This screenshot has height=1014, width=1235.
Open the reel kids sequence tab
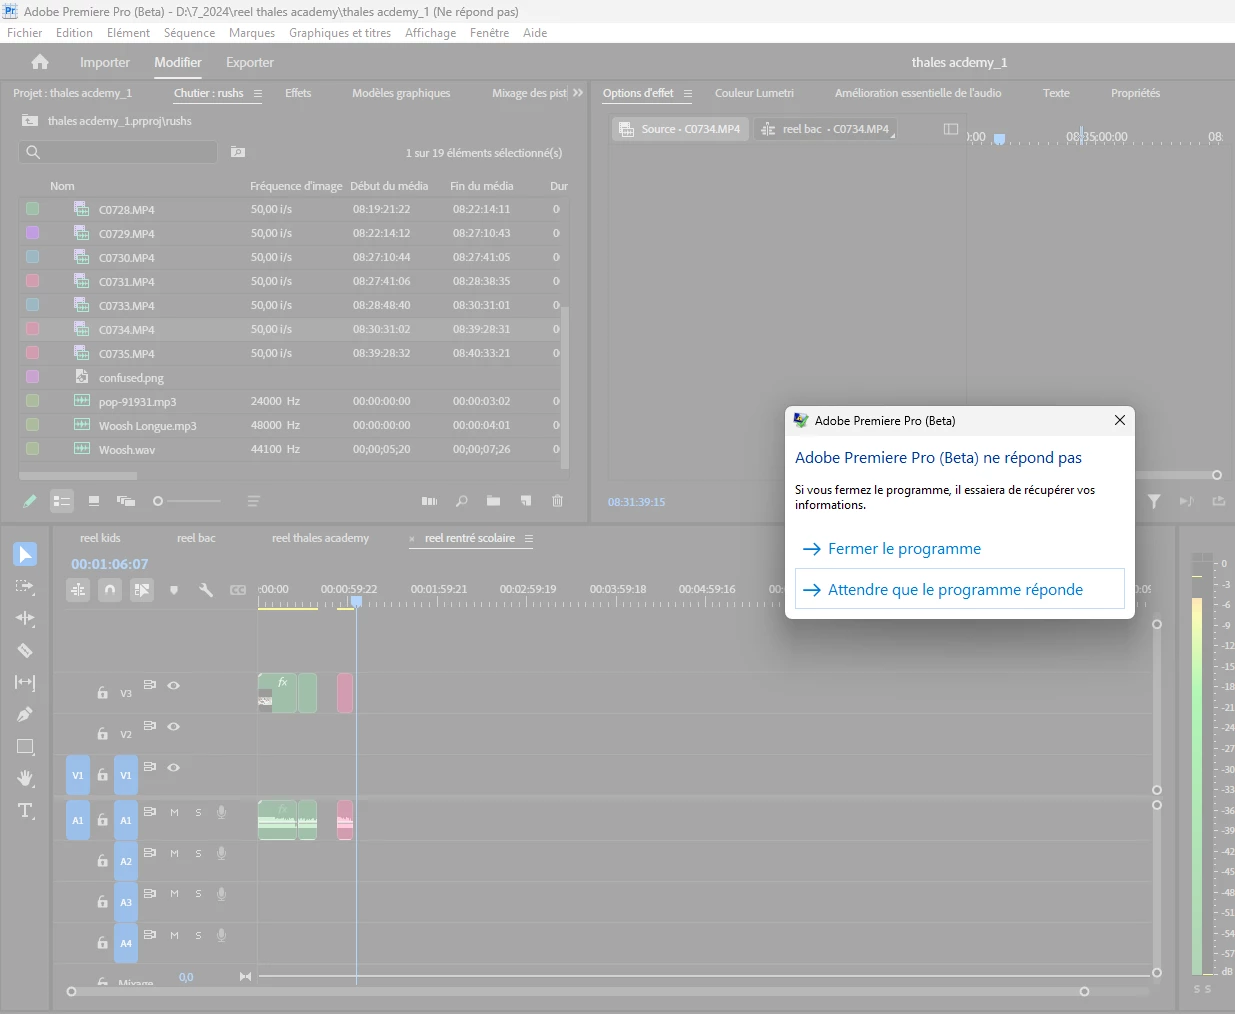pos(100,538)
